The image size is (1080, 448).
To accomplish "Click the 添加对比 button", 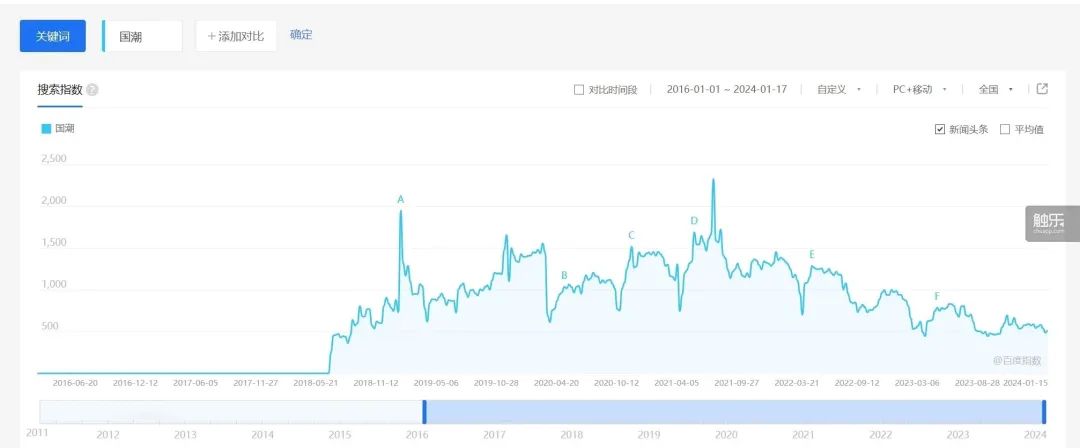I will click(x=235, y=36).
